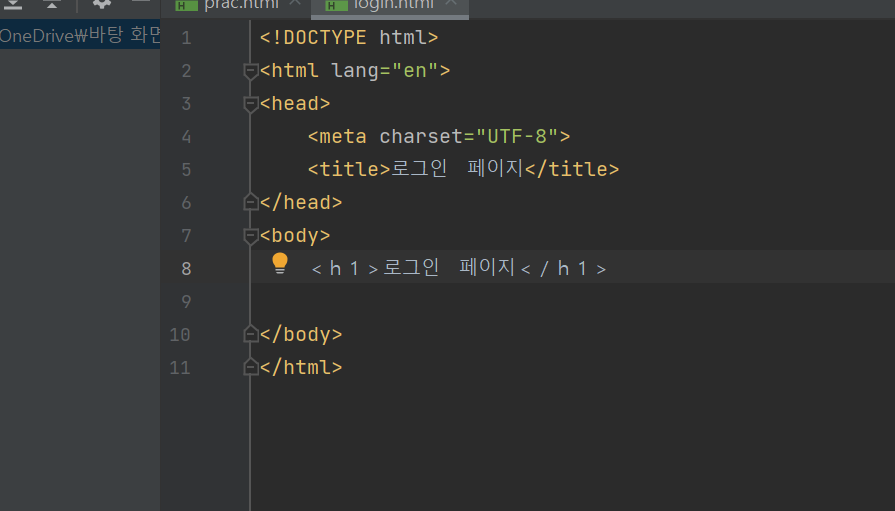Click line number 9 in the gutter
The image size is (895, 511).
tap(186, 301)
